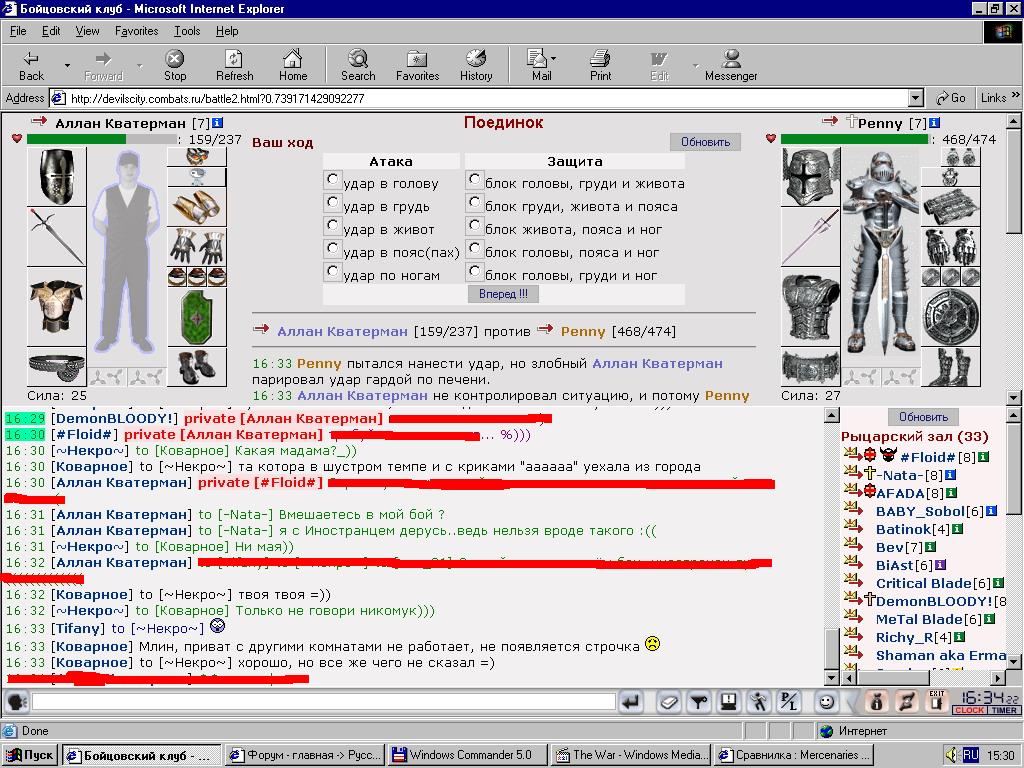The image size is (1024, 768).
Task: Click the RU language indicator in tray
Action: tap(970, 755)
